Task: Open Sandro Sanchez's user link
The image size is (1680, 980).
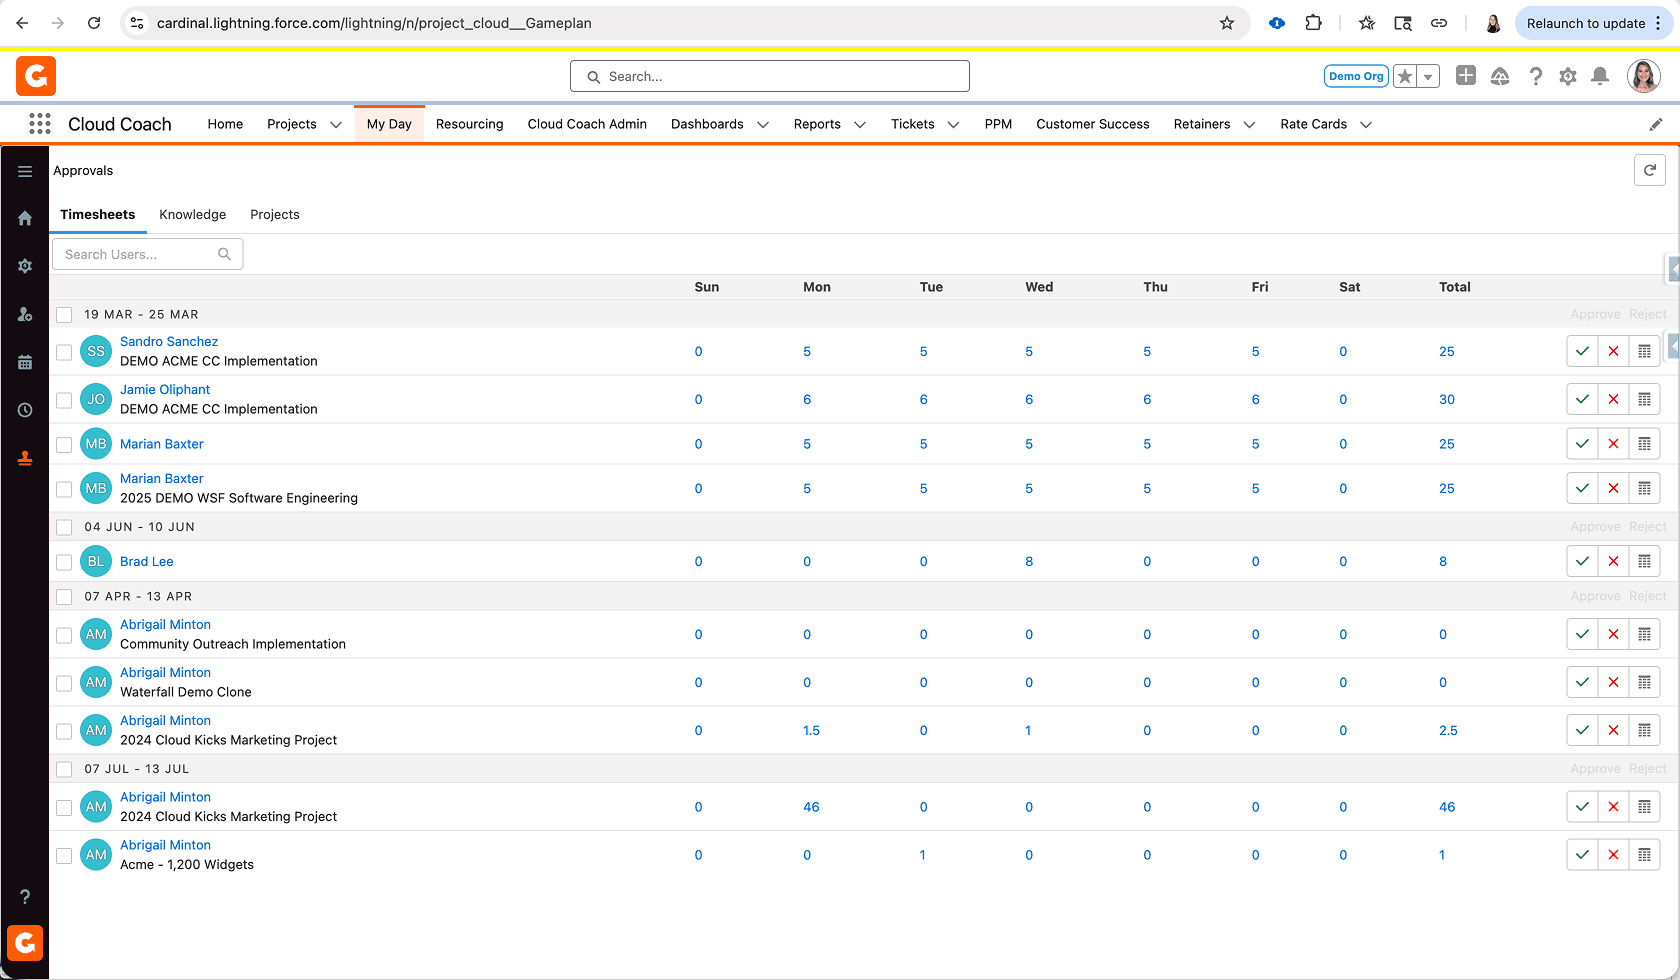Action: [169, 341]
